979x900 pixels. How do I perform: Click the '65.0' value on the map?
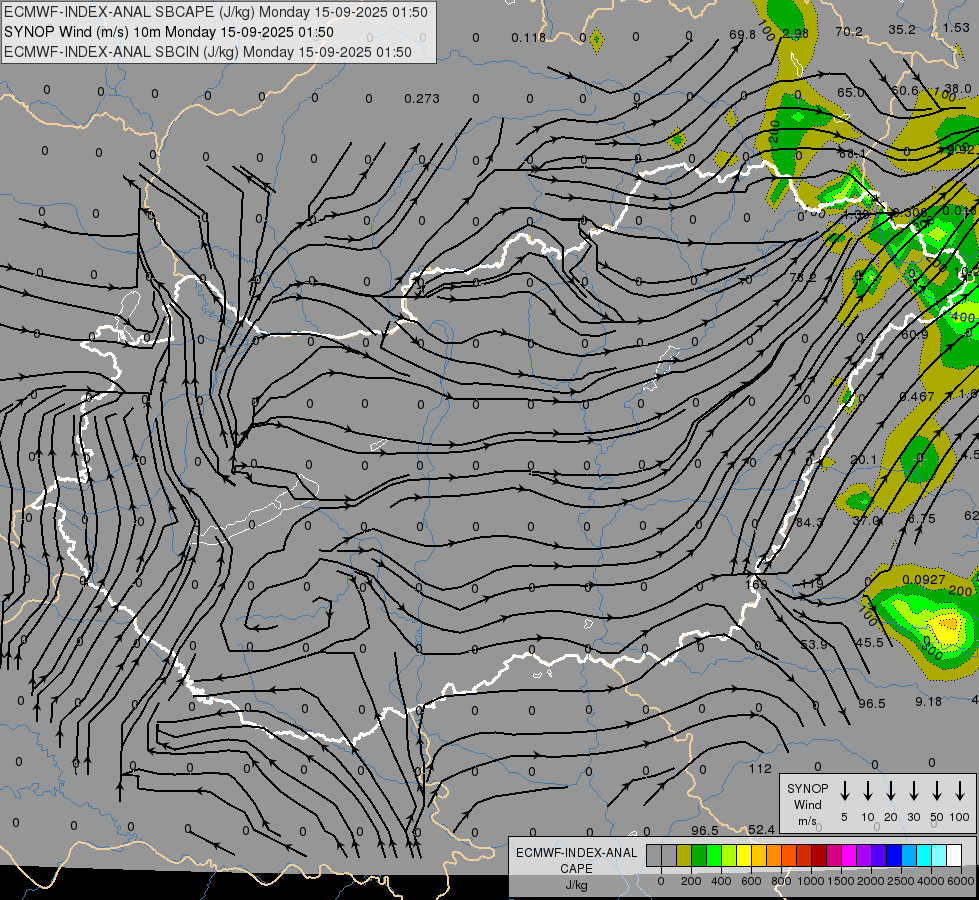850,93
